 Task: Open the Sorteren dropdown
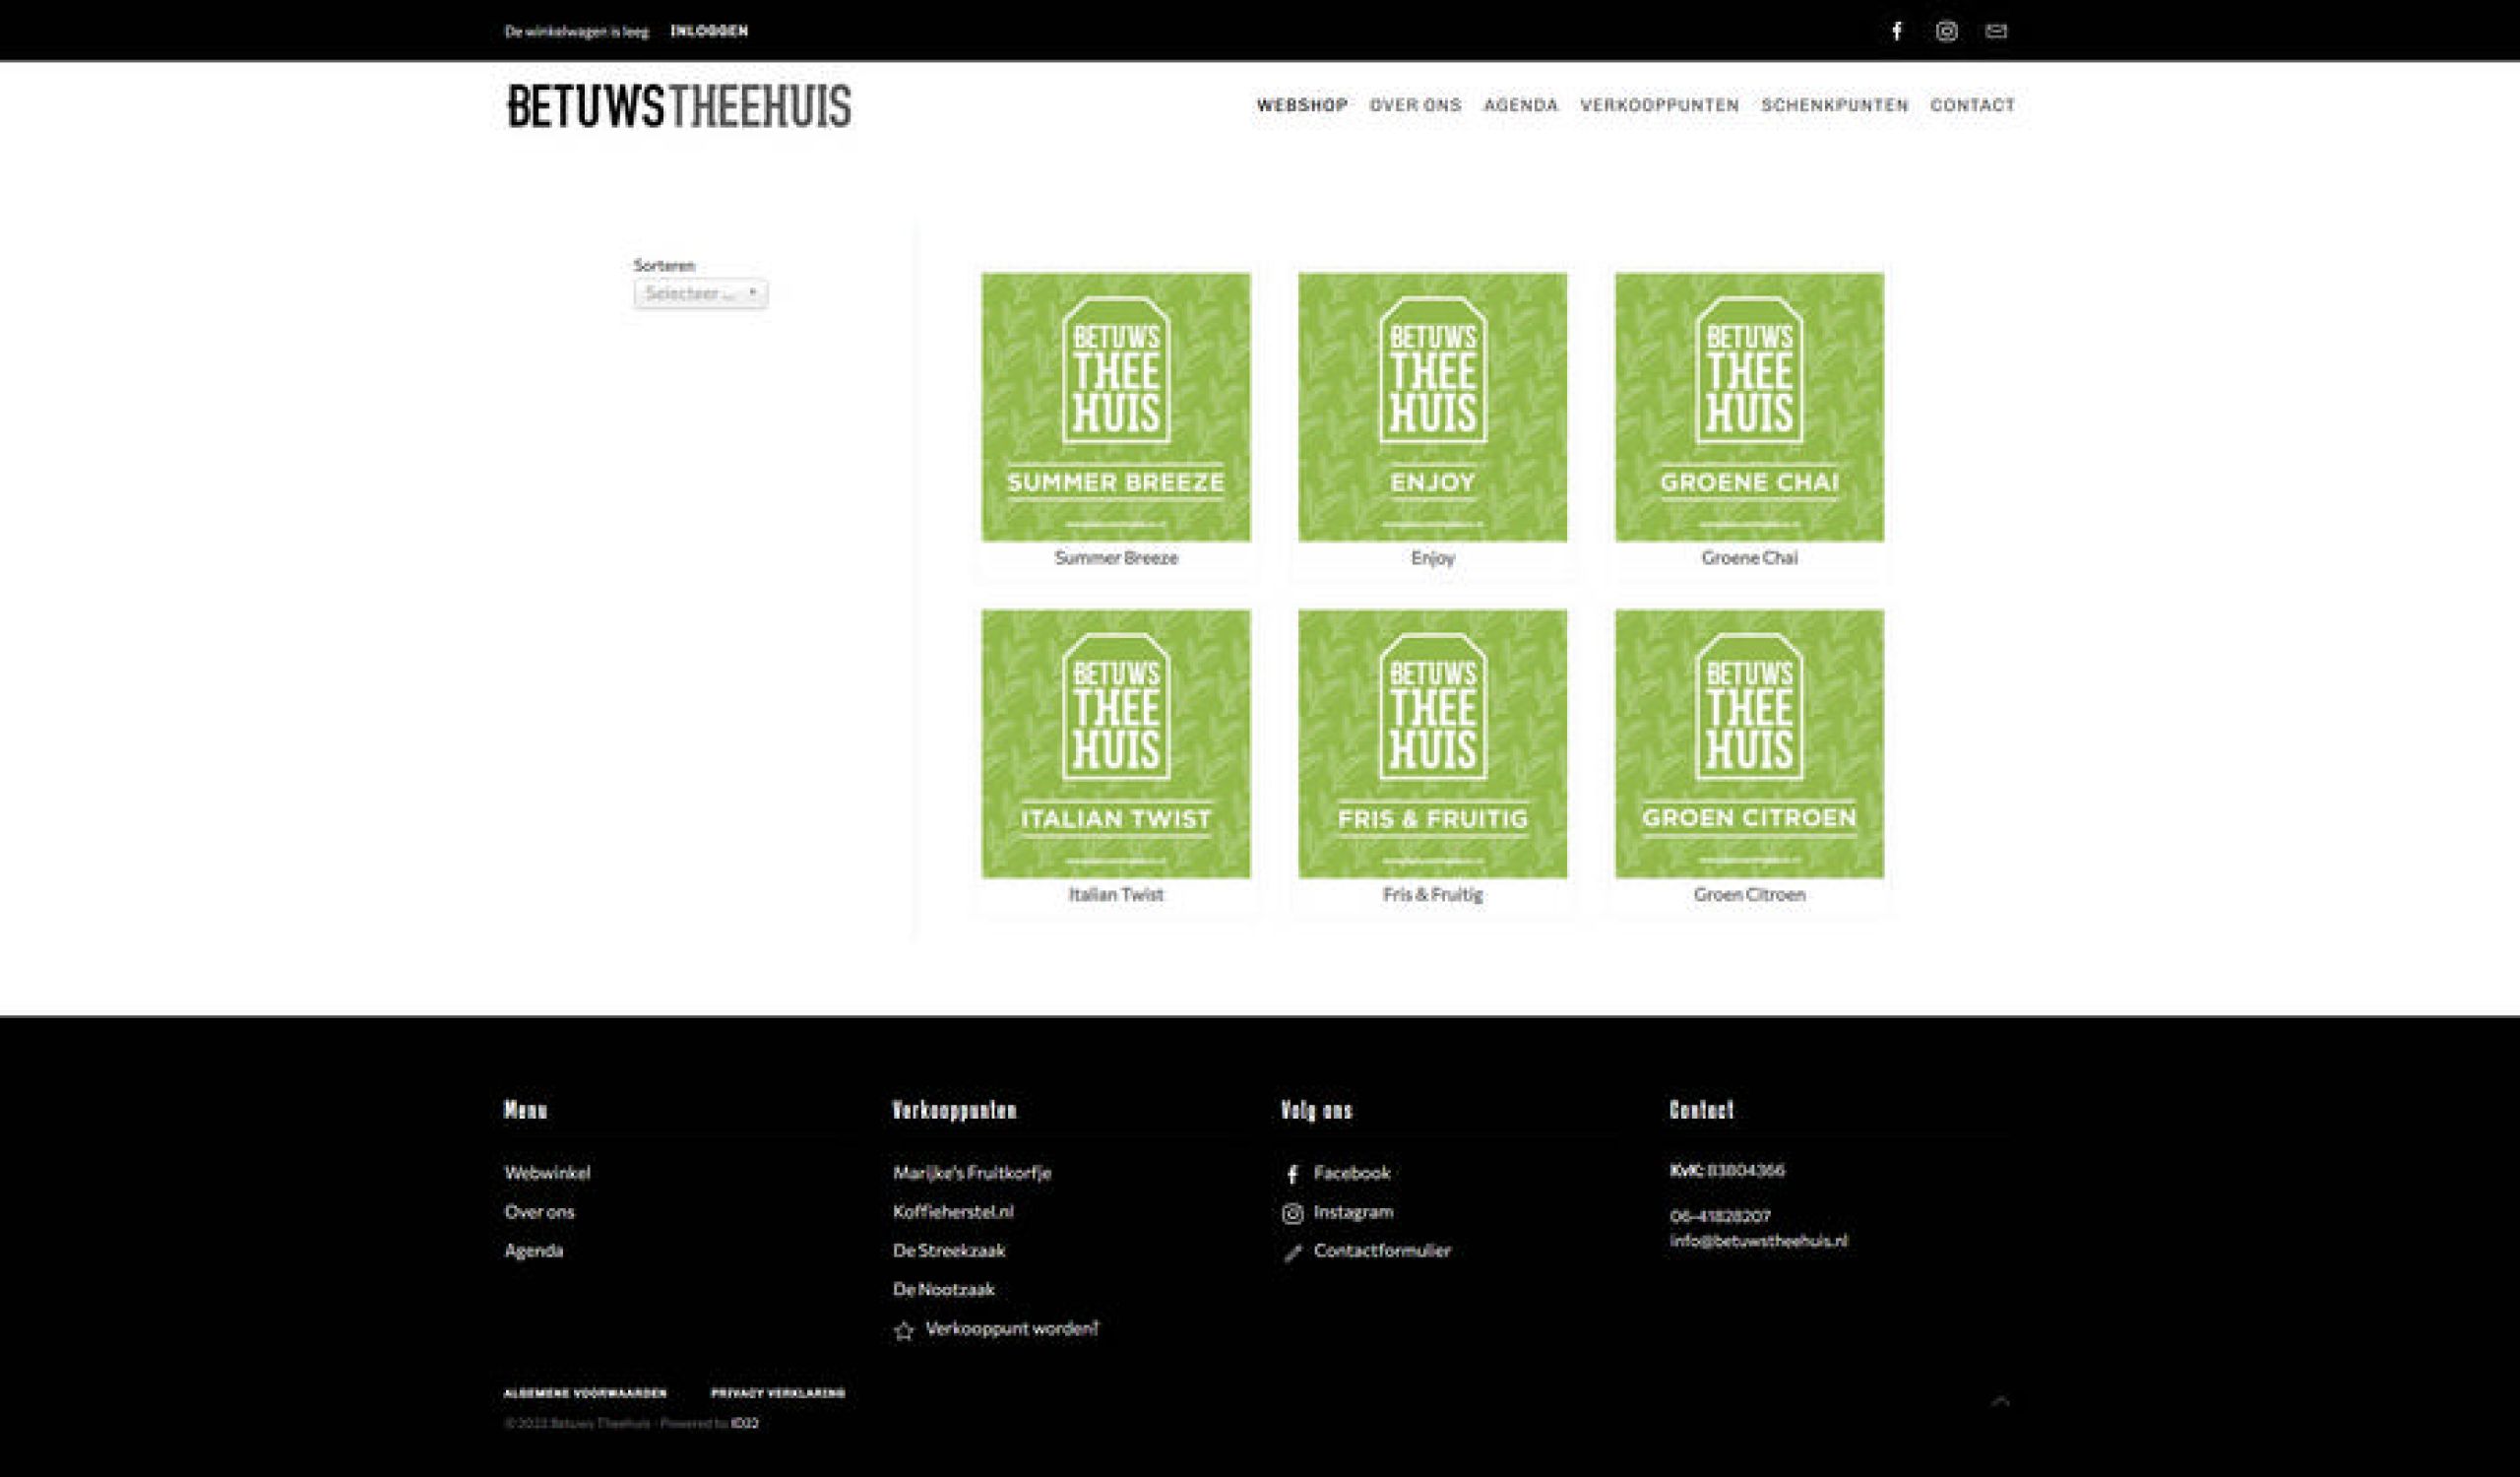[700, 293]
